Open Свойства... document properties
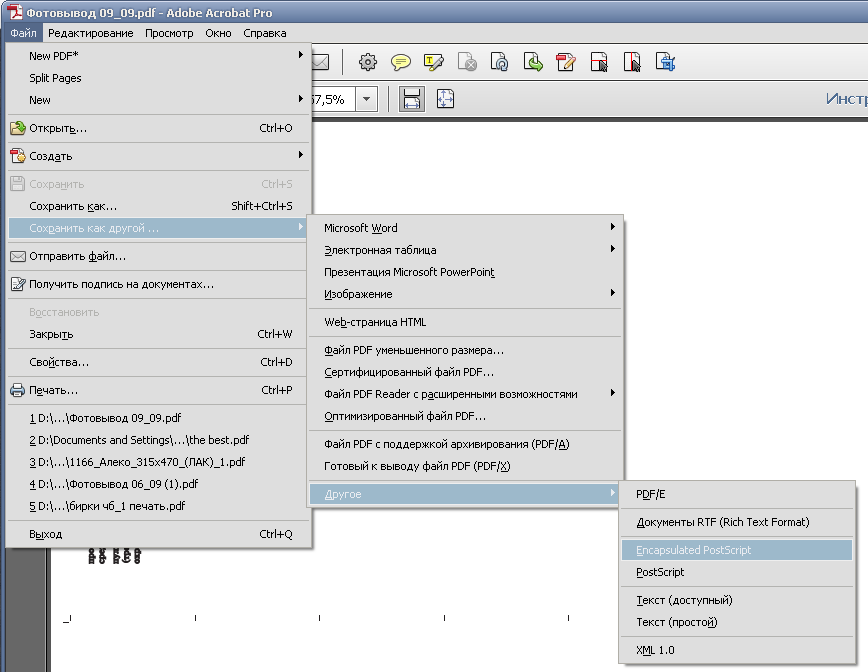The image size is (868, 672). (x=158, y=362)
